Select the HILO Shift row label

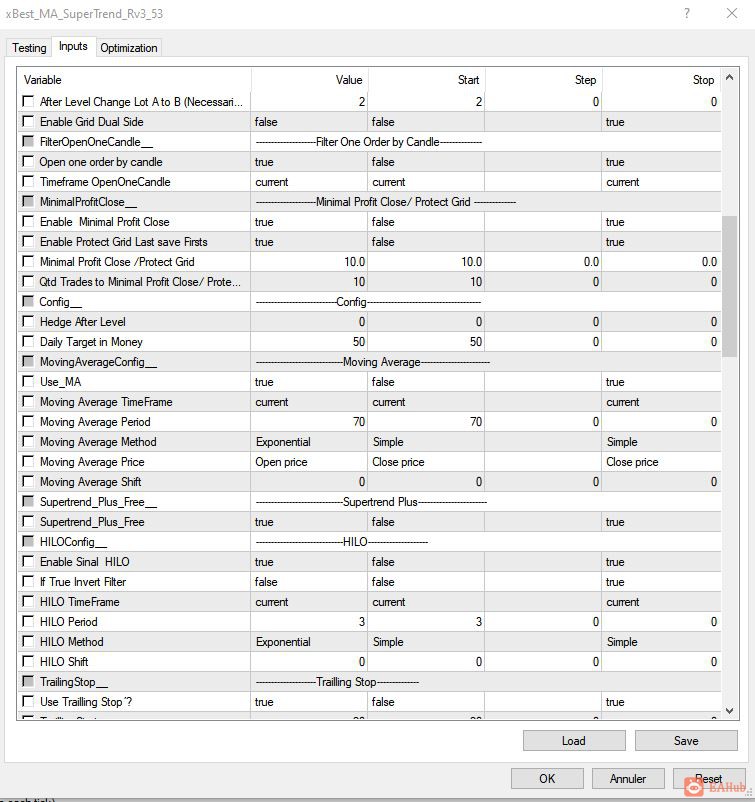click(x=64, y=661)
